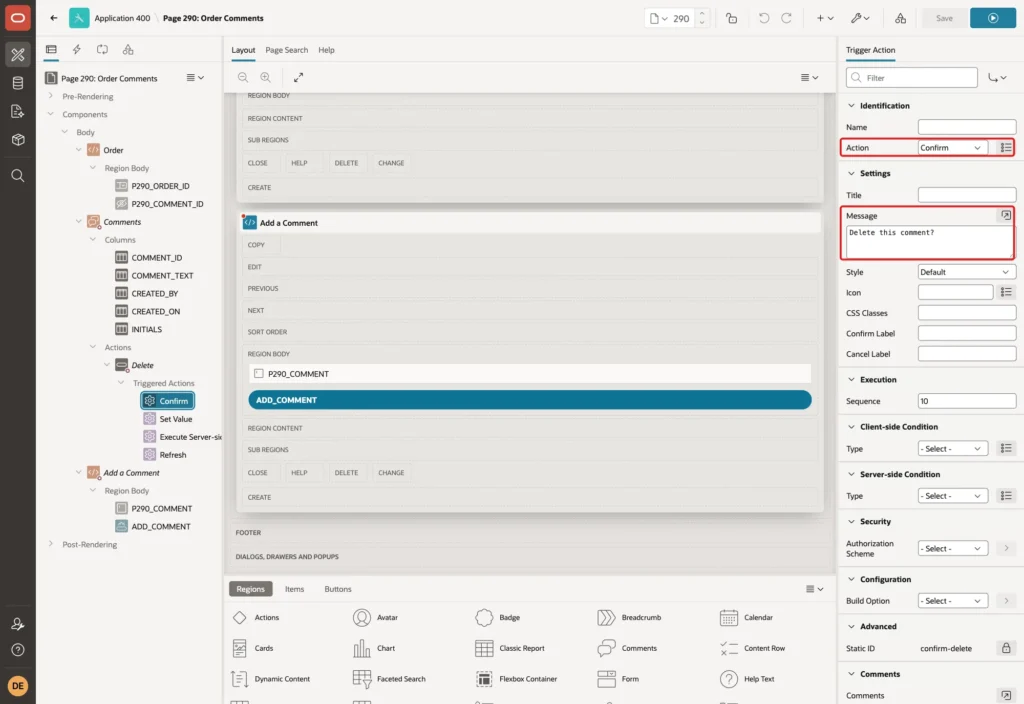Open the Utilities wrench menu
The width and height of the screenshot is (1024, 704).
pos(860,18)
